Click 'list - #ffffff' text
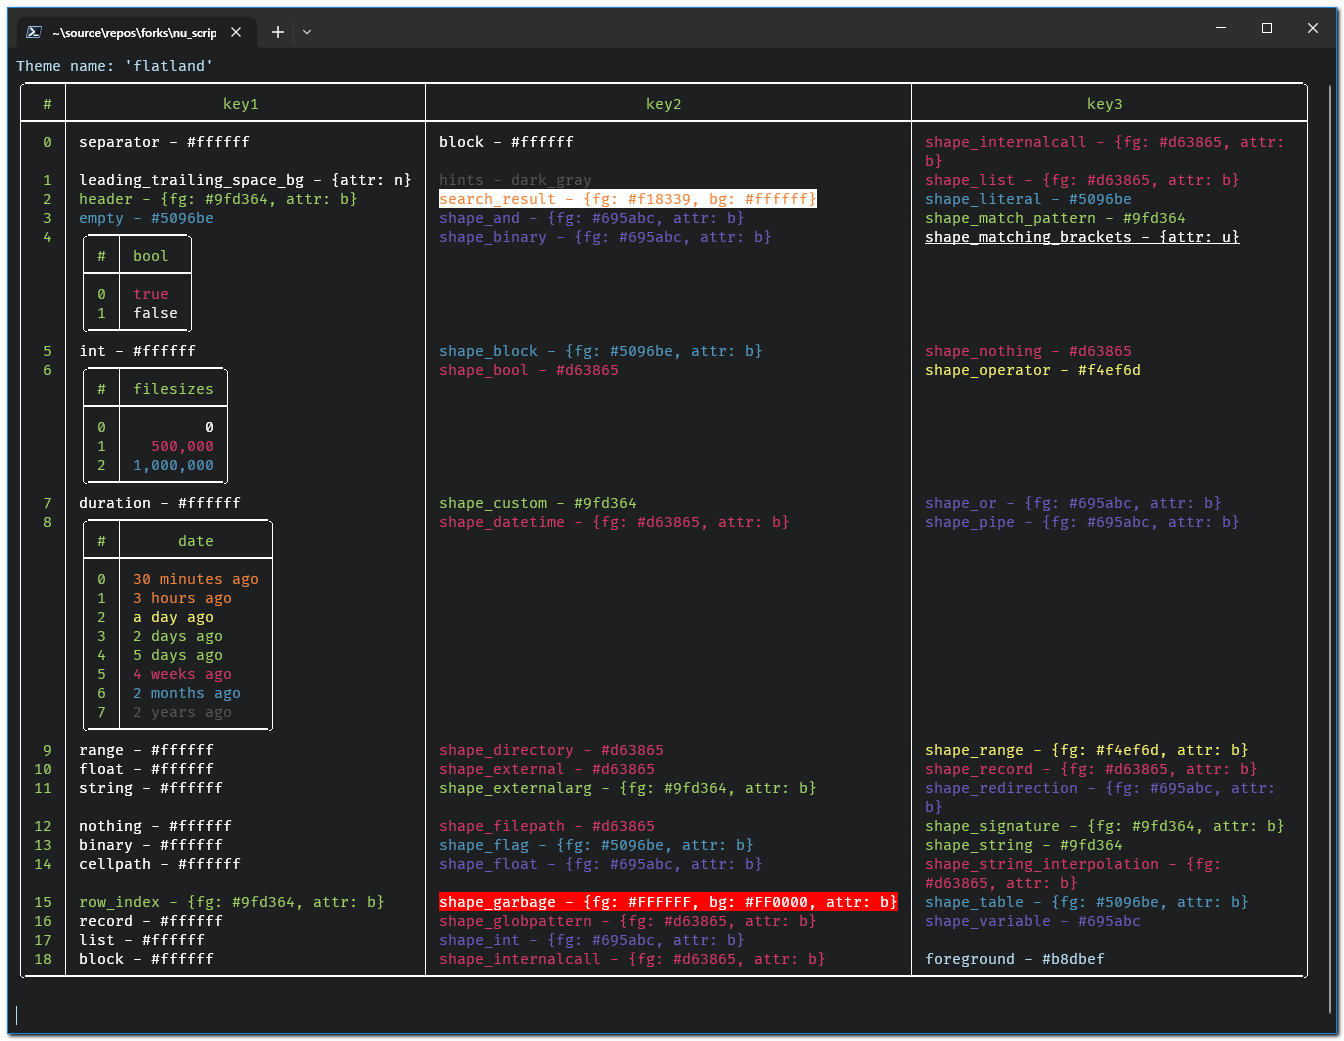The image size is (1344, 1041). (142, 940)
